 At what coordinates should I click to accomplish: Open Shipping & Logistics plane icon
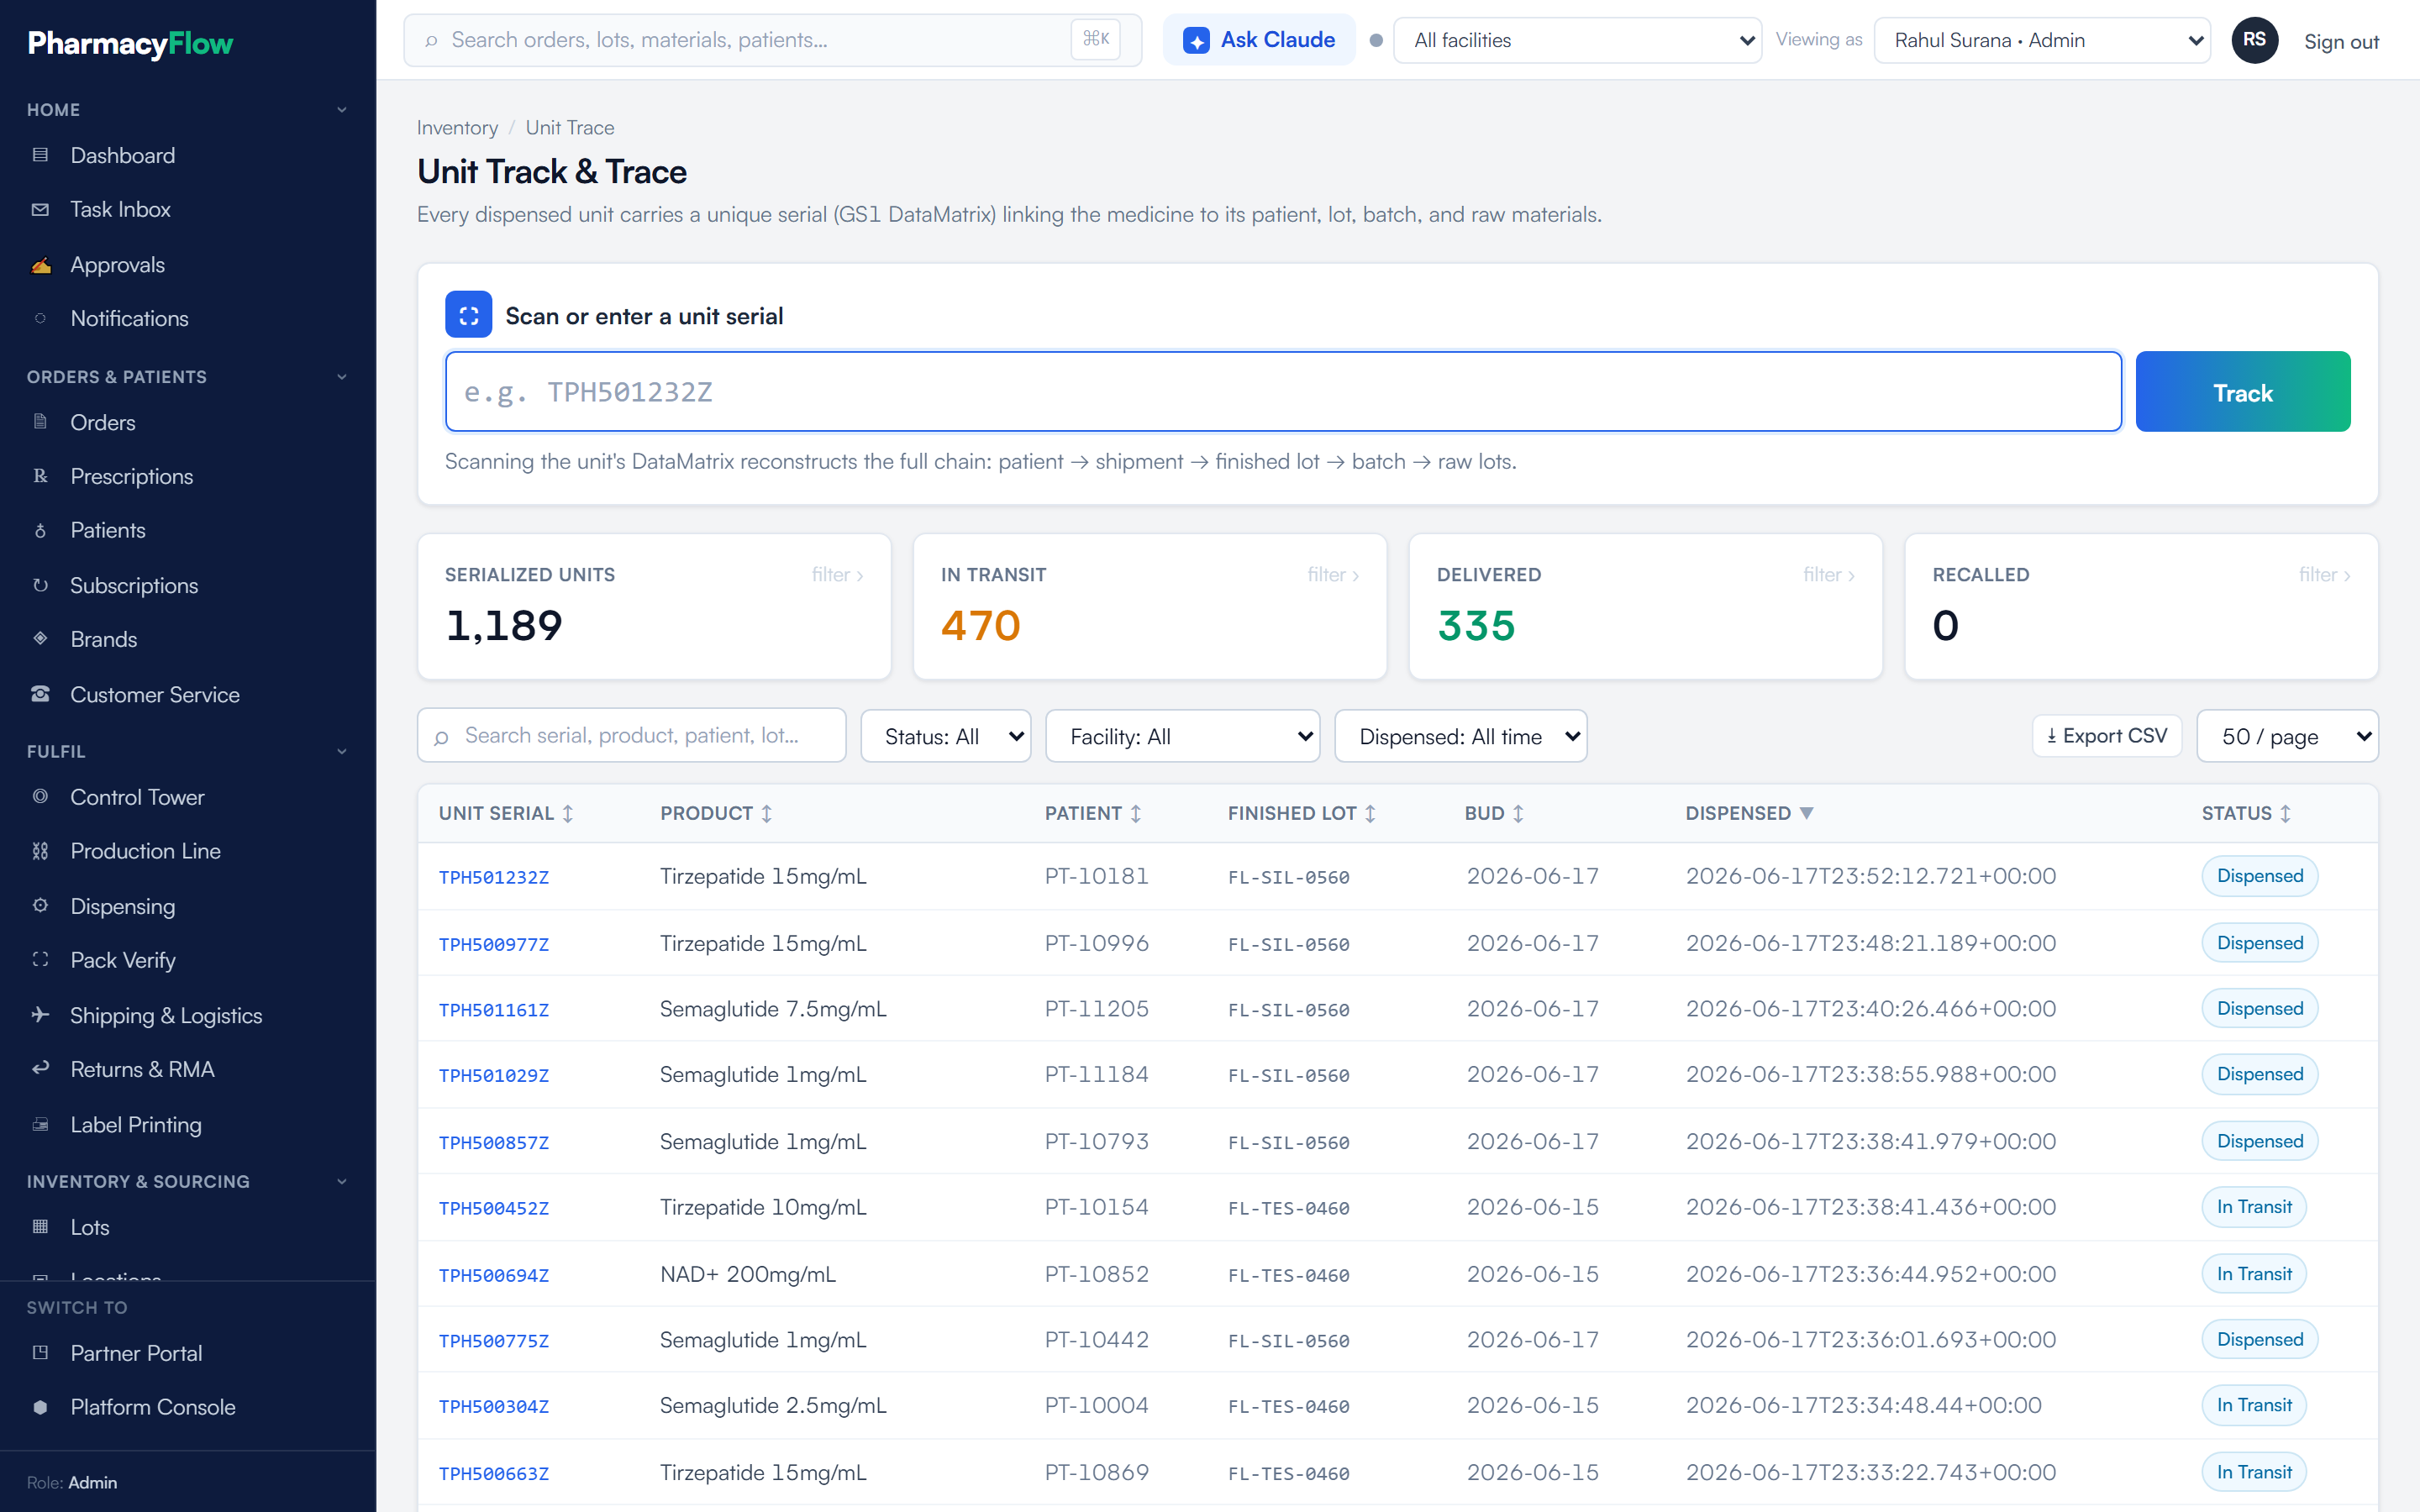40,1015
